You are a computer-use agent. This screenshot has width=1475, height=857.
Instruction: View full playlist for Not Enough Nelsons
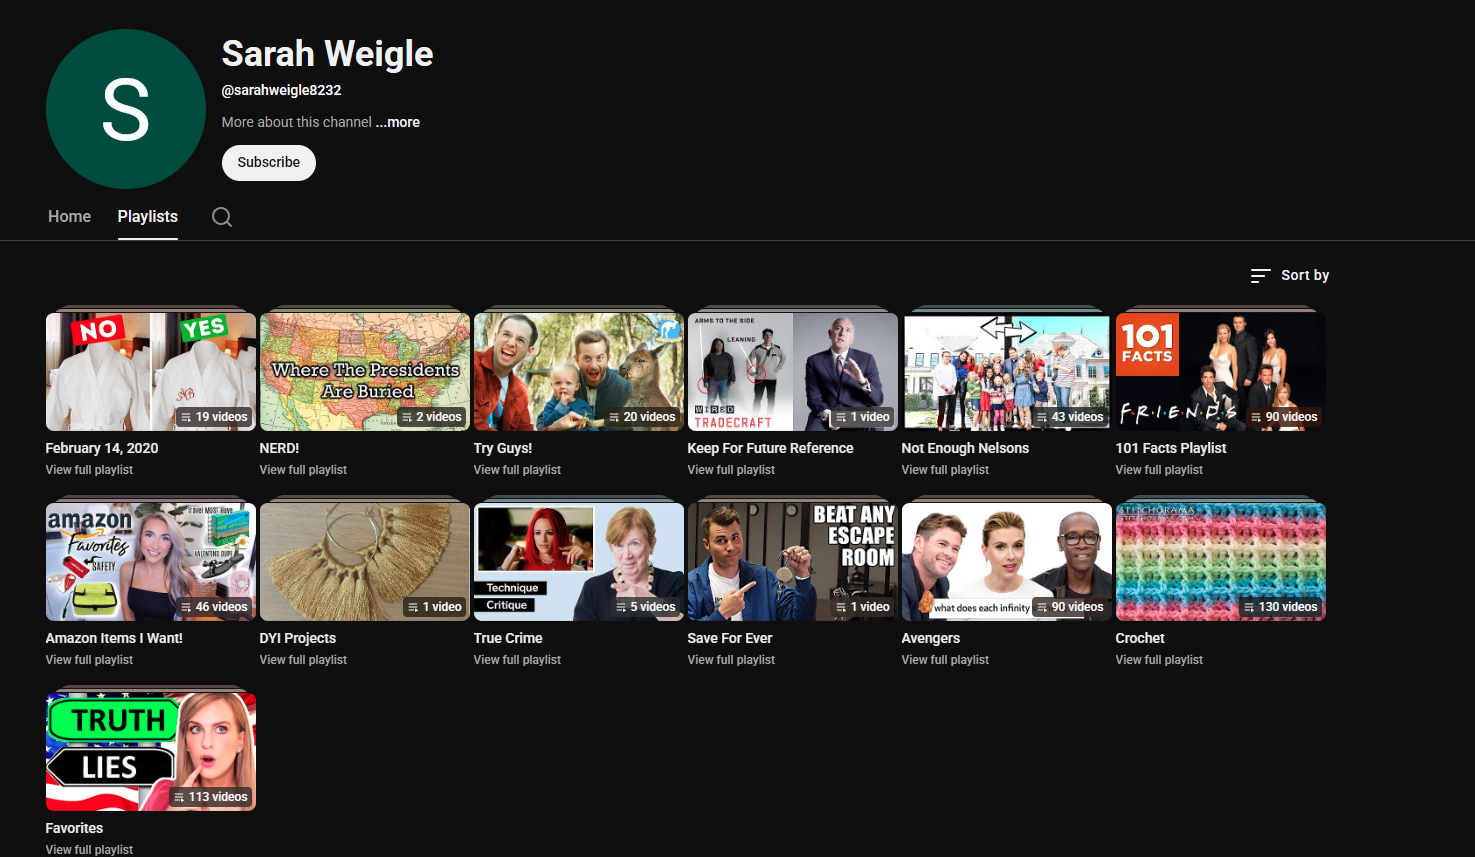pyautogui.click(x=945, y=470)
